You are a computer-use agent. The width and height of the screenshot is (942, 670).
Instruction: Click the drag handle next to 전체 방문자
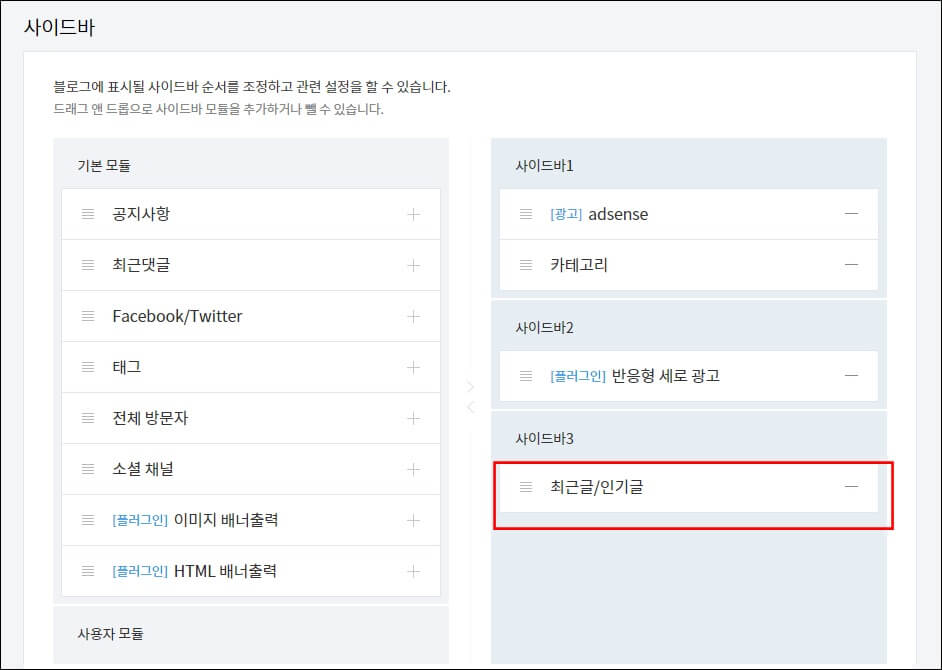[x=87, y=417]
